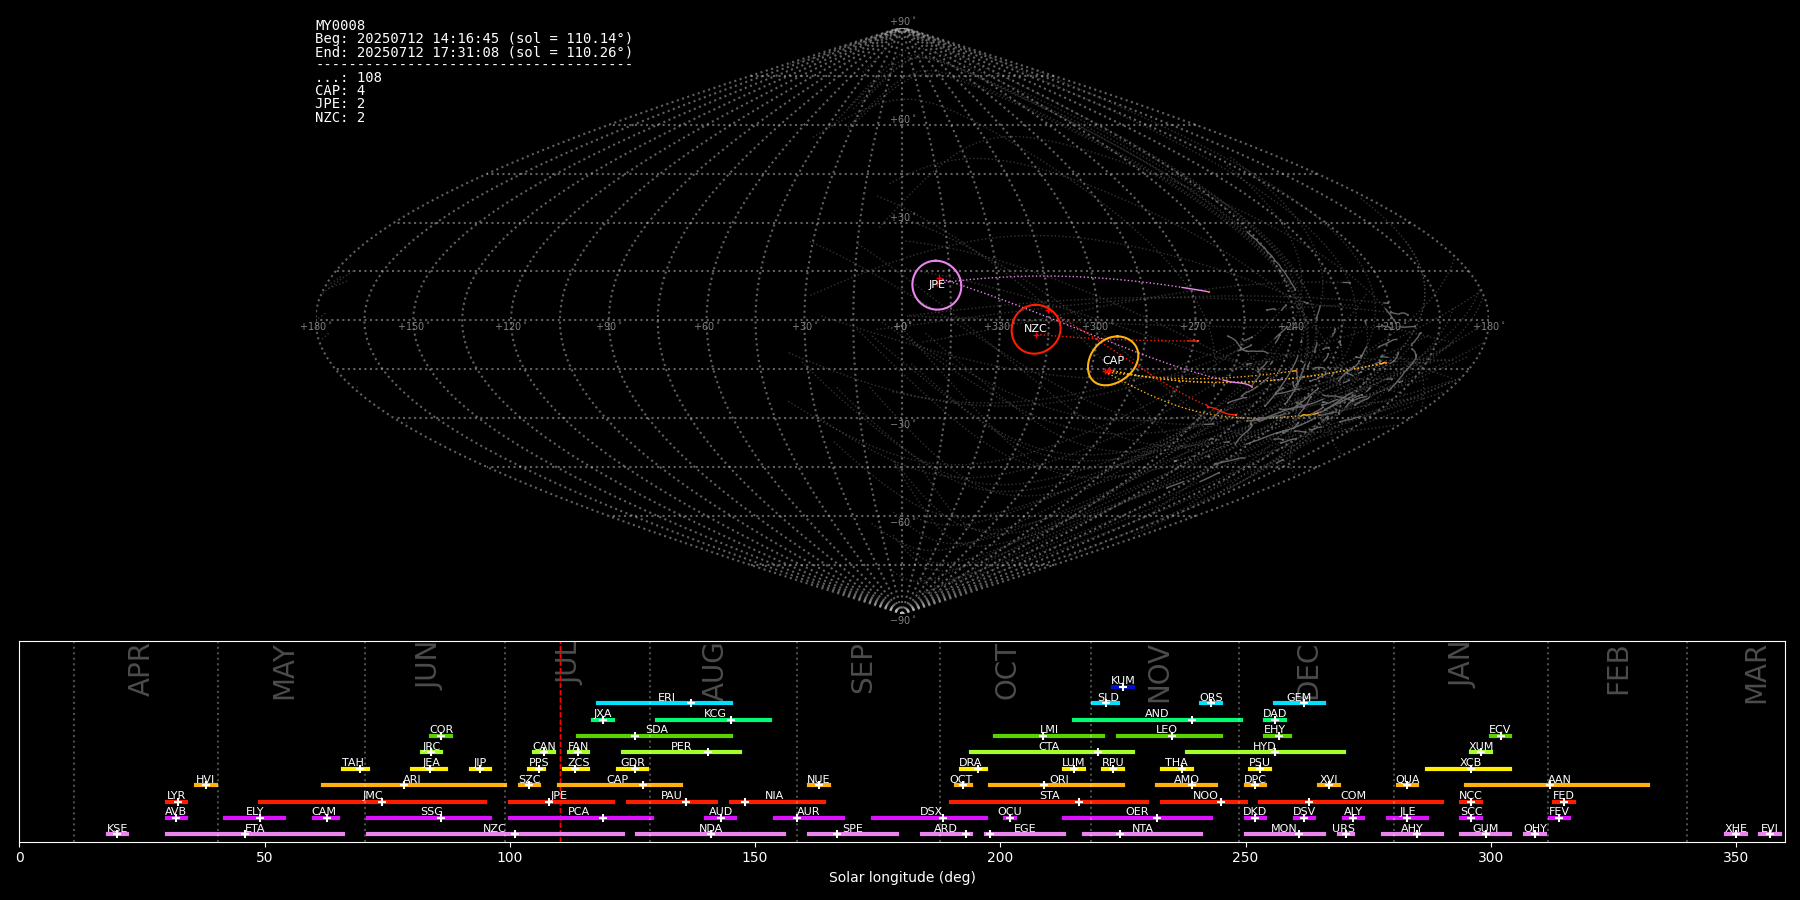Click the HYD shower label in timeline
This screenshot has height=900, width=1800.
(x=1264, y=746)
